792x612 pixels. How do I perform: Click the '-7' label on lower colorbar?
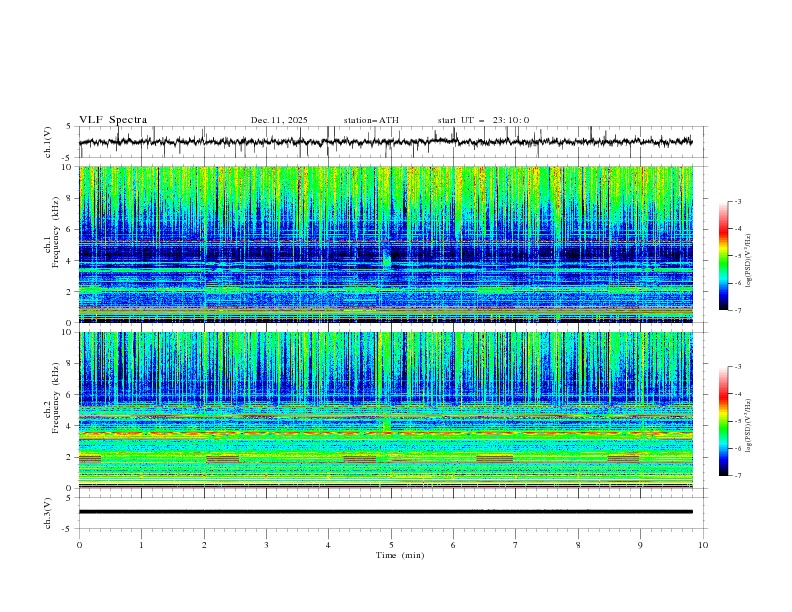[x=738, y=476]
